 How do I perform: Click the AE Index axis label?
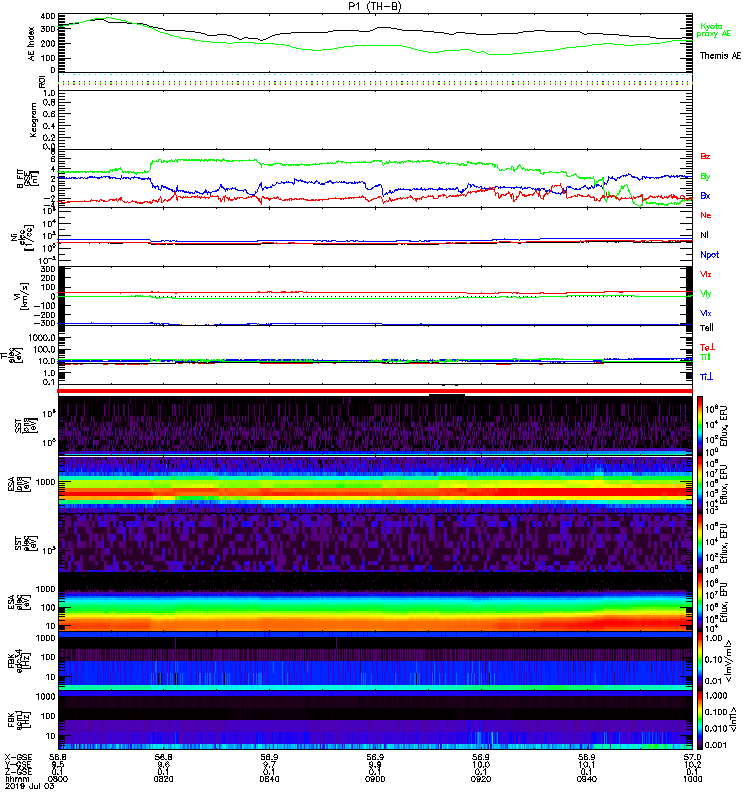[x=32, y=44]
